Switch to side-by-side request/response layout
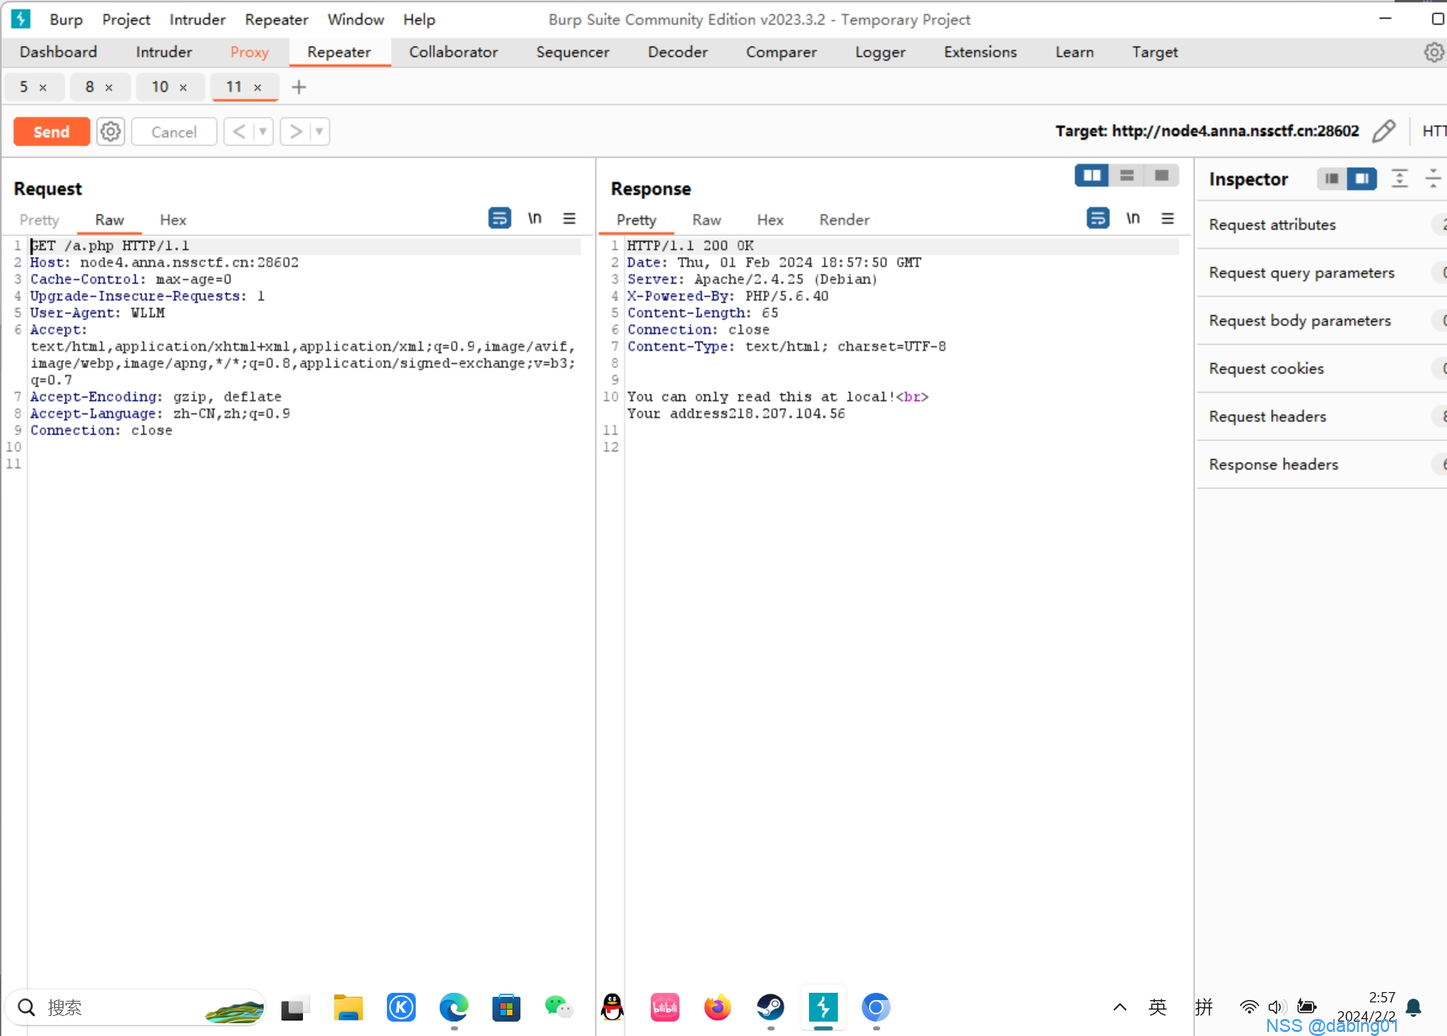Screen dimensions: 1447x1036 [x=1092, y=176]
